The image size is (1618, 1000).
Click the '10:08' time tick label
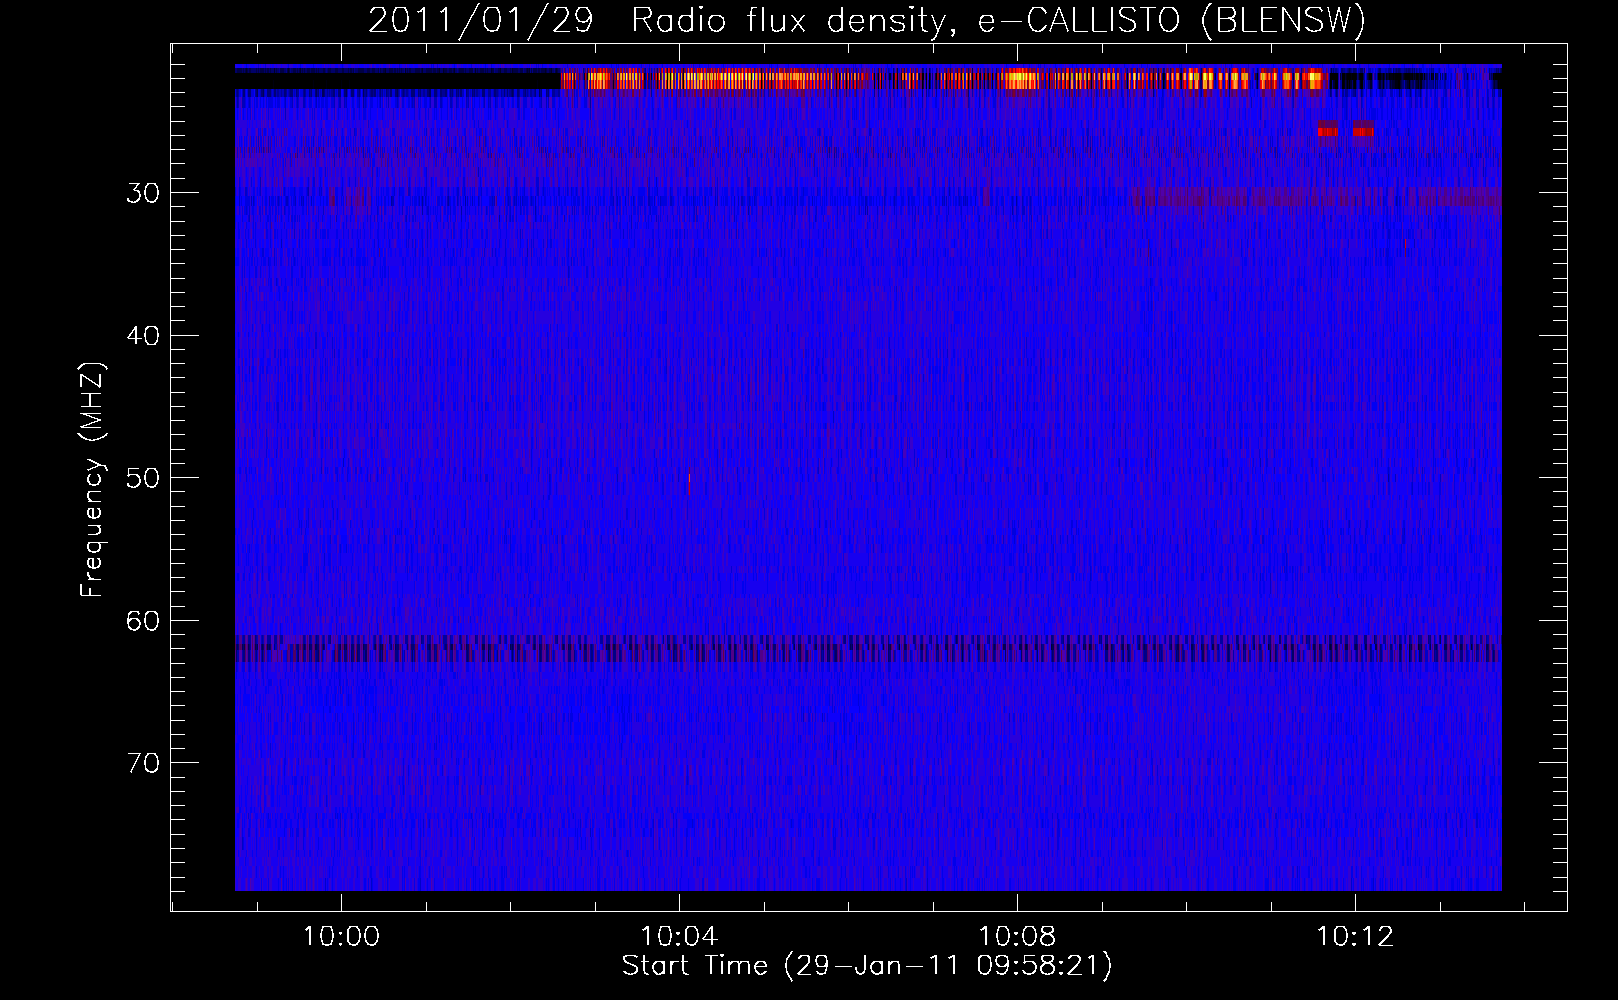coord(1017,937)
